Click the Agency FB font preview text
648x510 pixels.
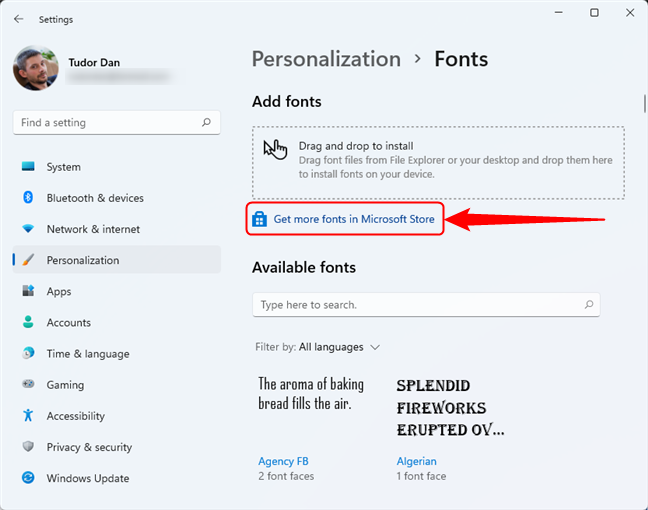tap(311, 393)
